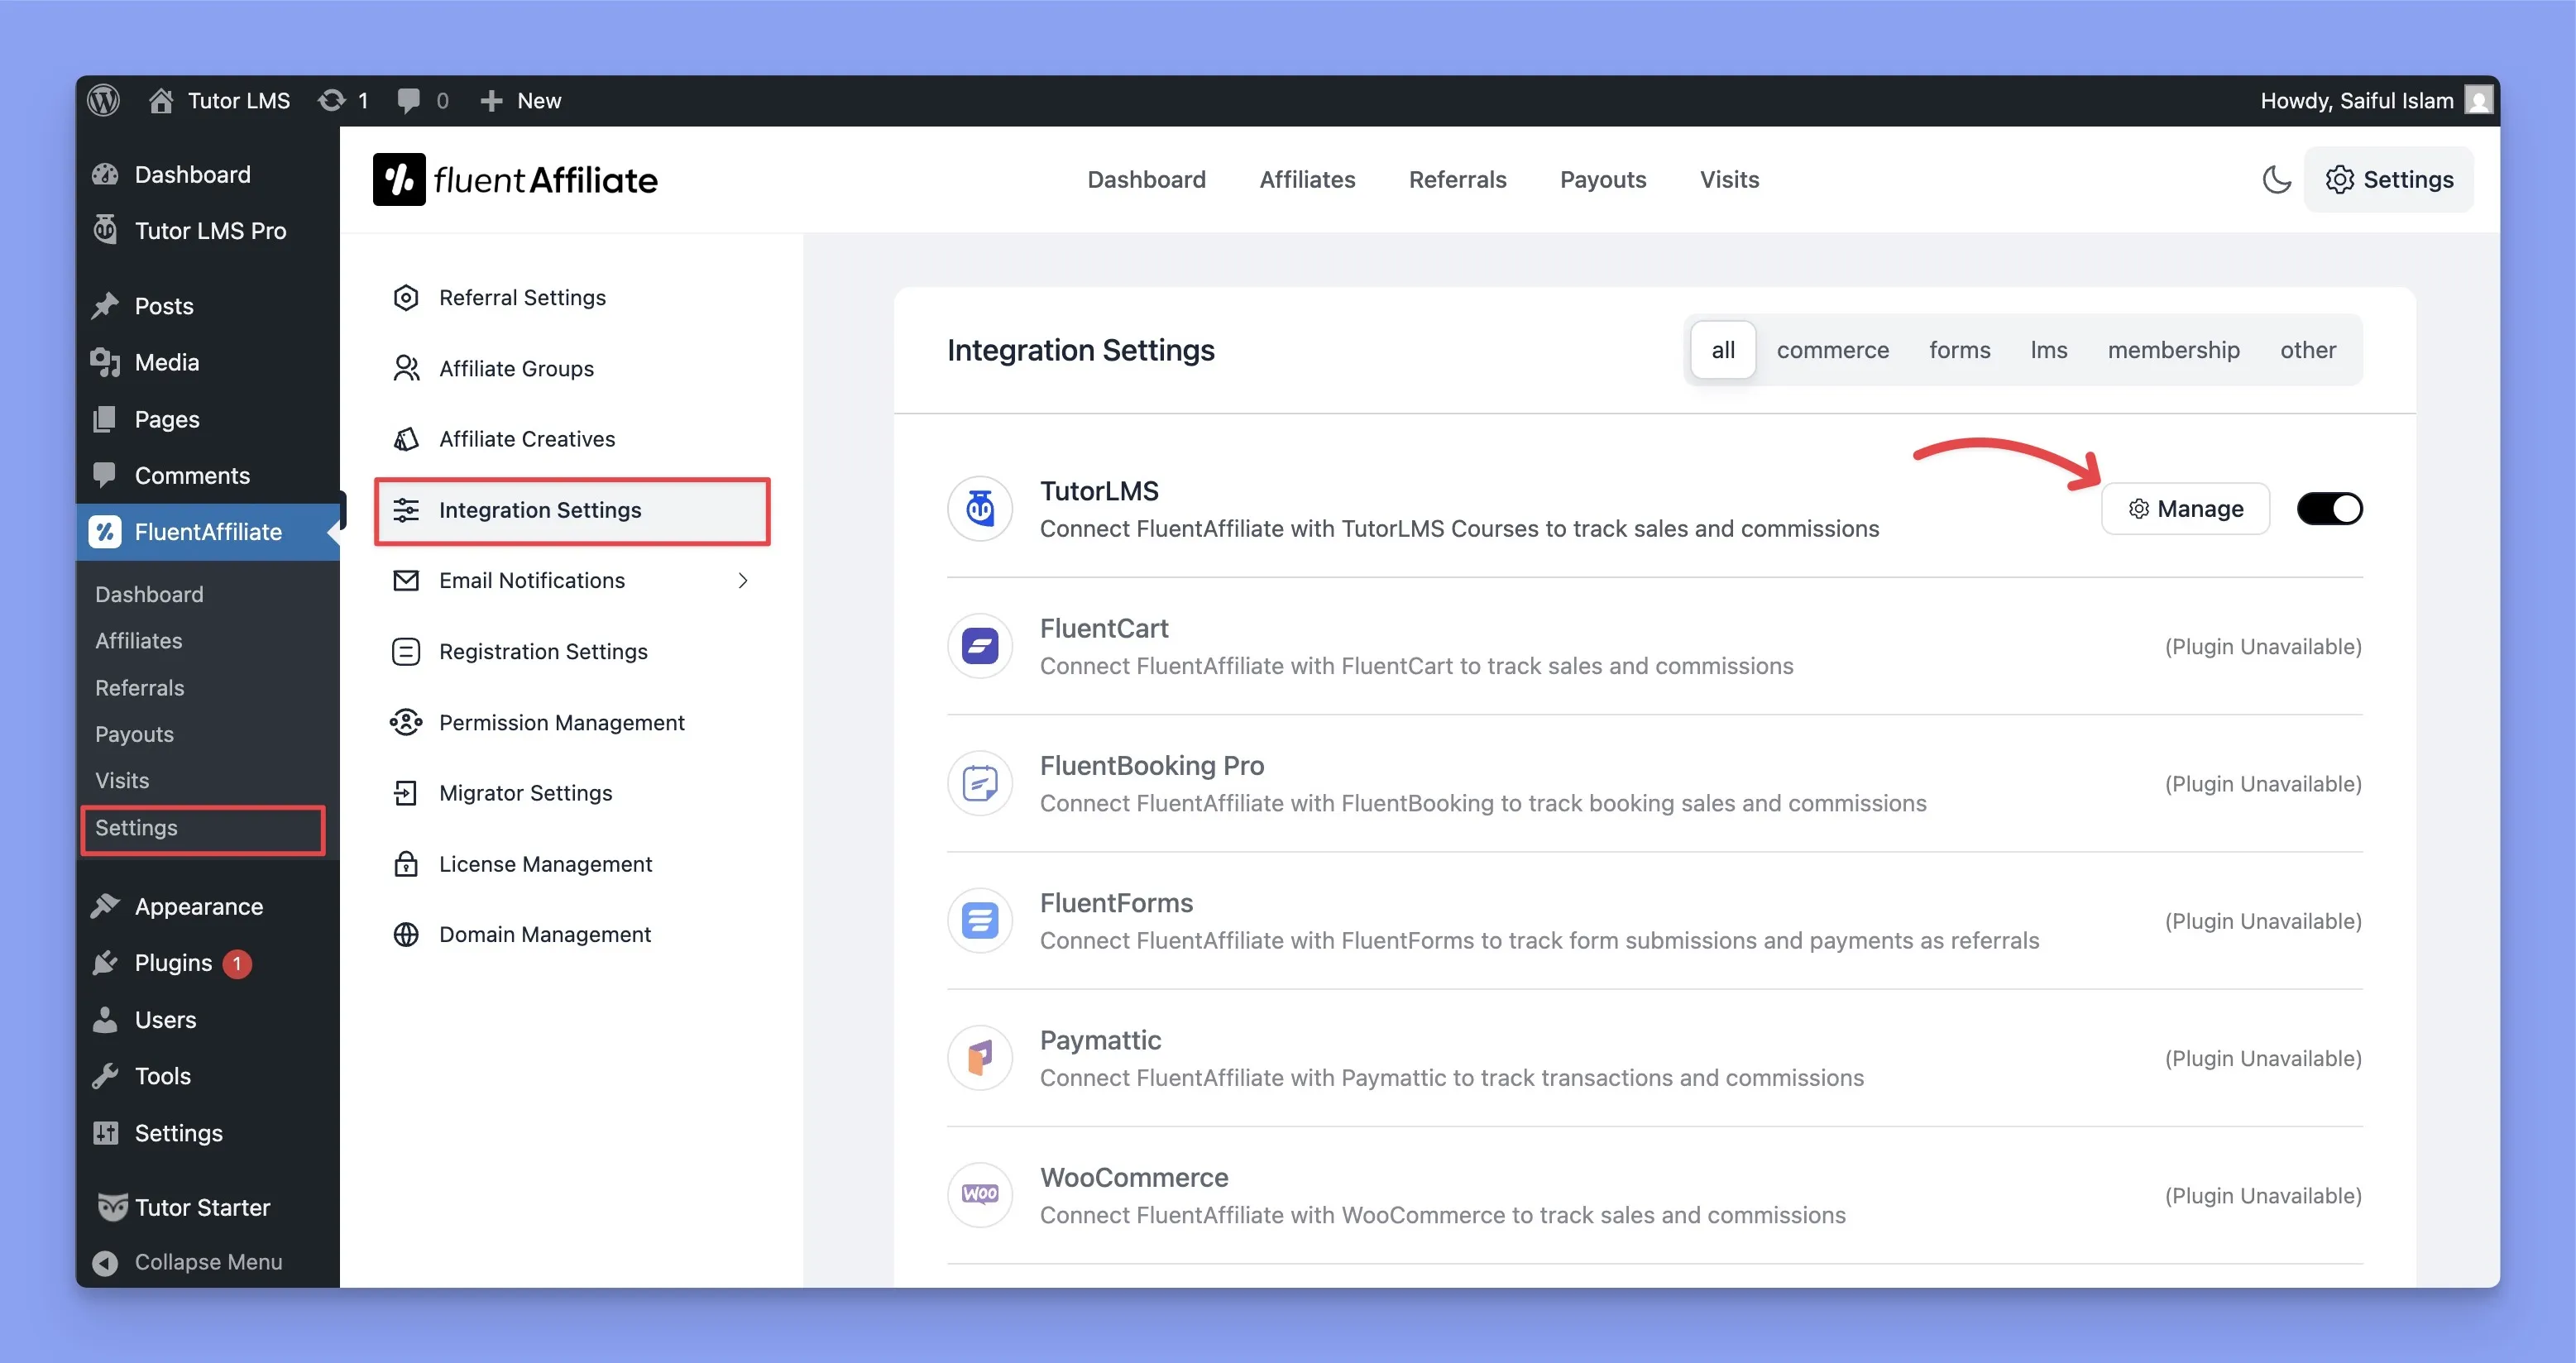Select the Referral Settings hexagon icon

coord(406,297)
